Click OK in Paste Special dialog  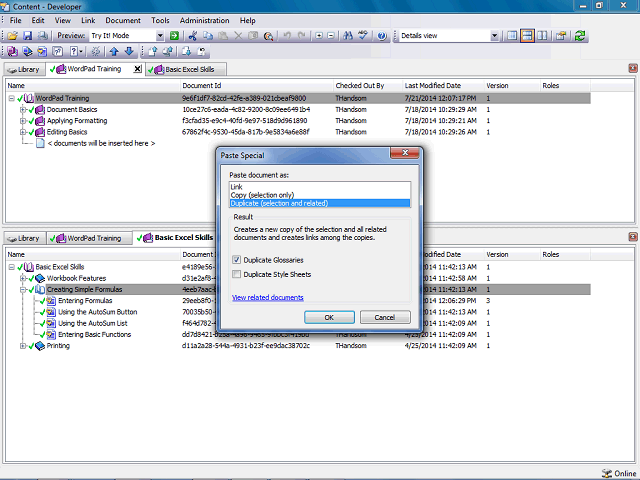click(x=329, y=317)
